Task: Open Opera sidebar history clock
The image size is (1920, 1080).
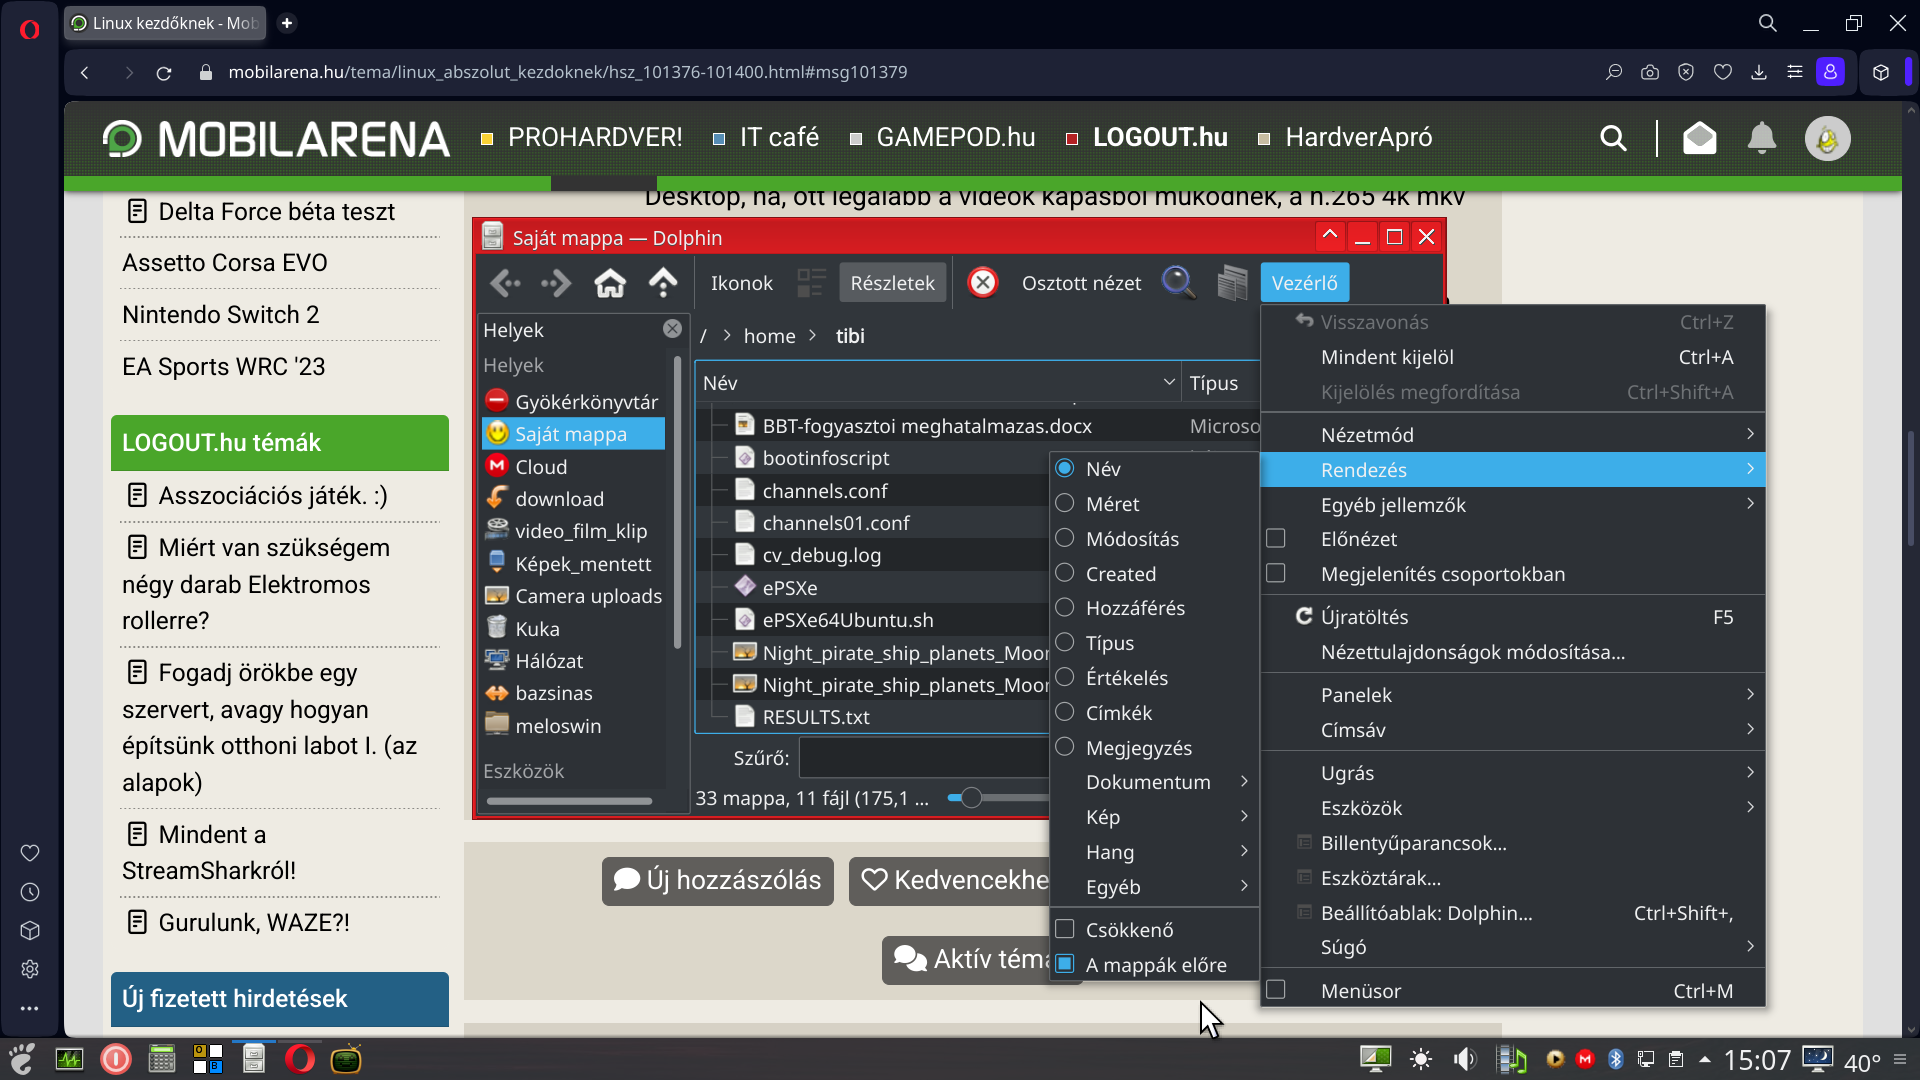Action: (x=30, y=892)
